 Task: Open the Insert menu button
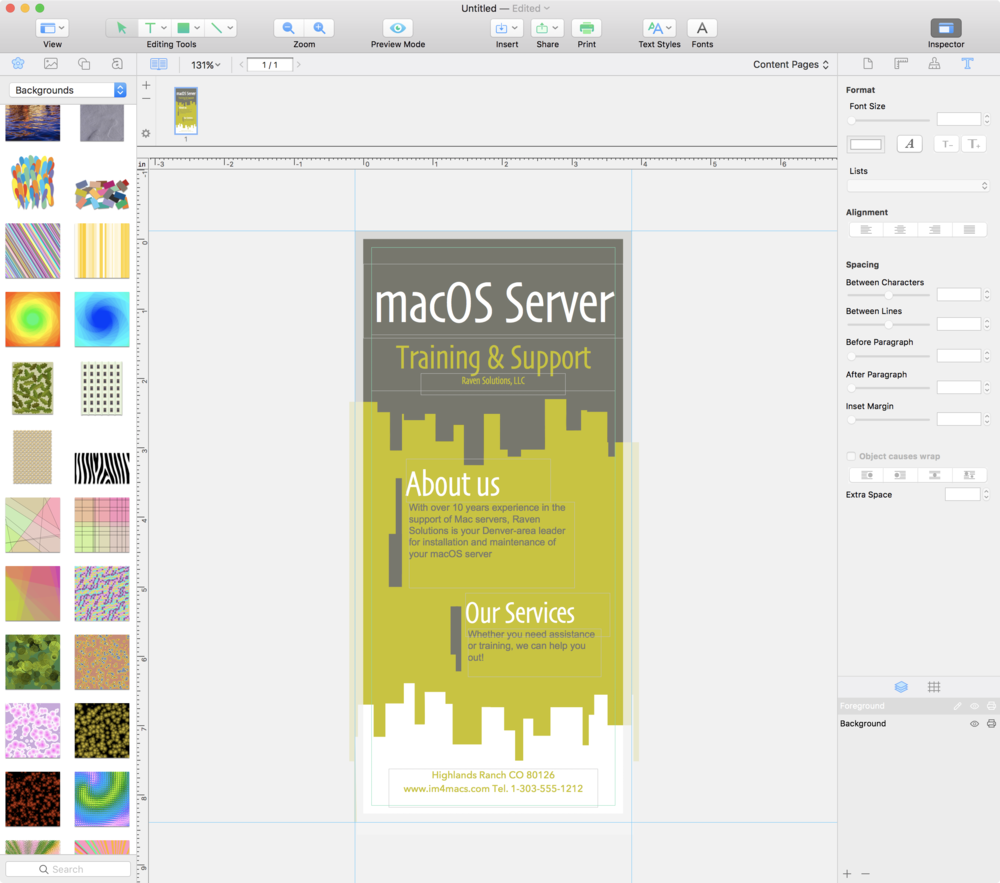tap(507, 28)
